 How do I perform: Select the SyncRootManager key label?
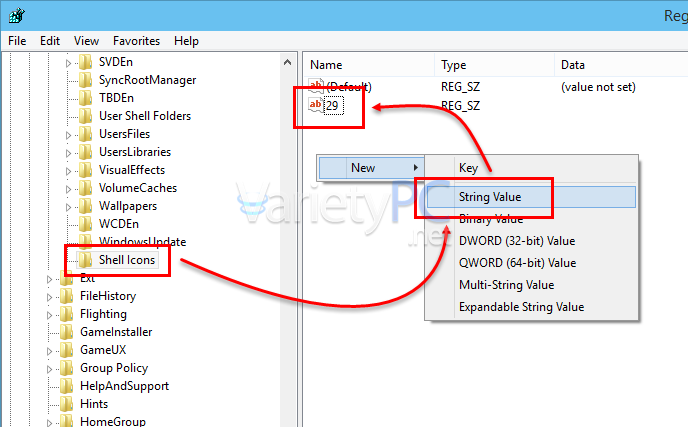(x=147, y=80)
